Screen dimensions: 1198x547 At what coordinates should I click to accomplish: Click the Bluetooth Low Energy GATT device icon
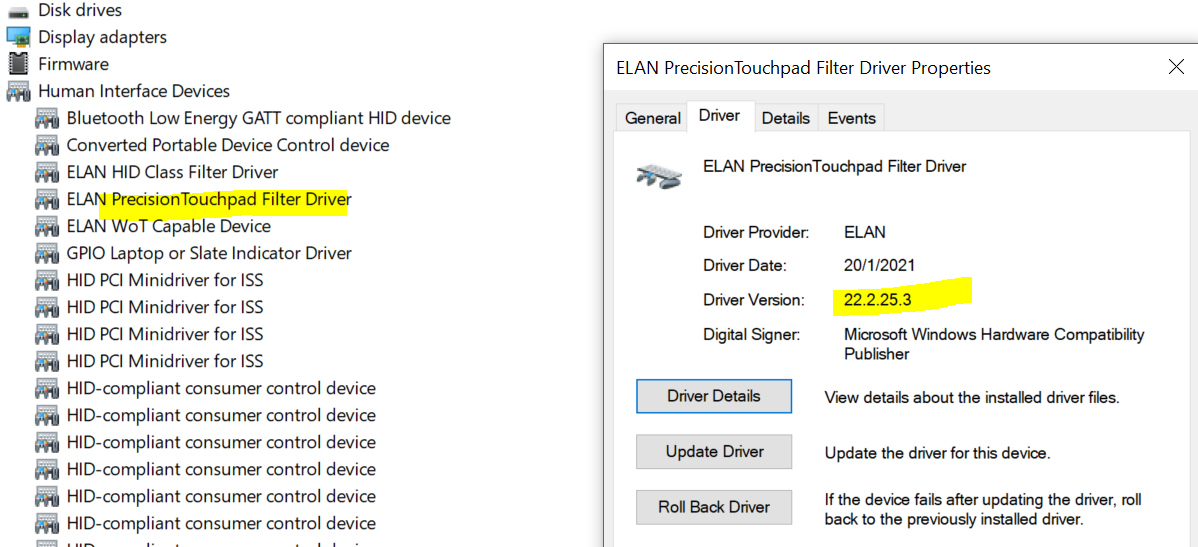[47, 118]
